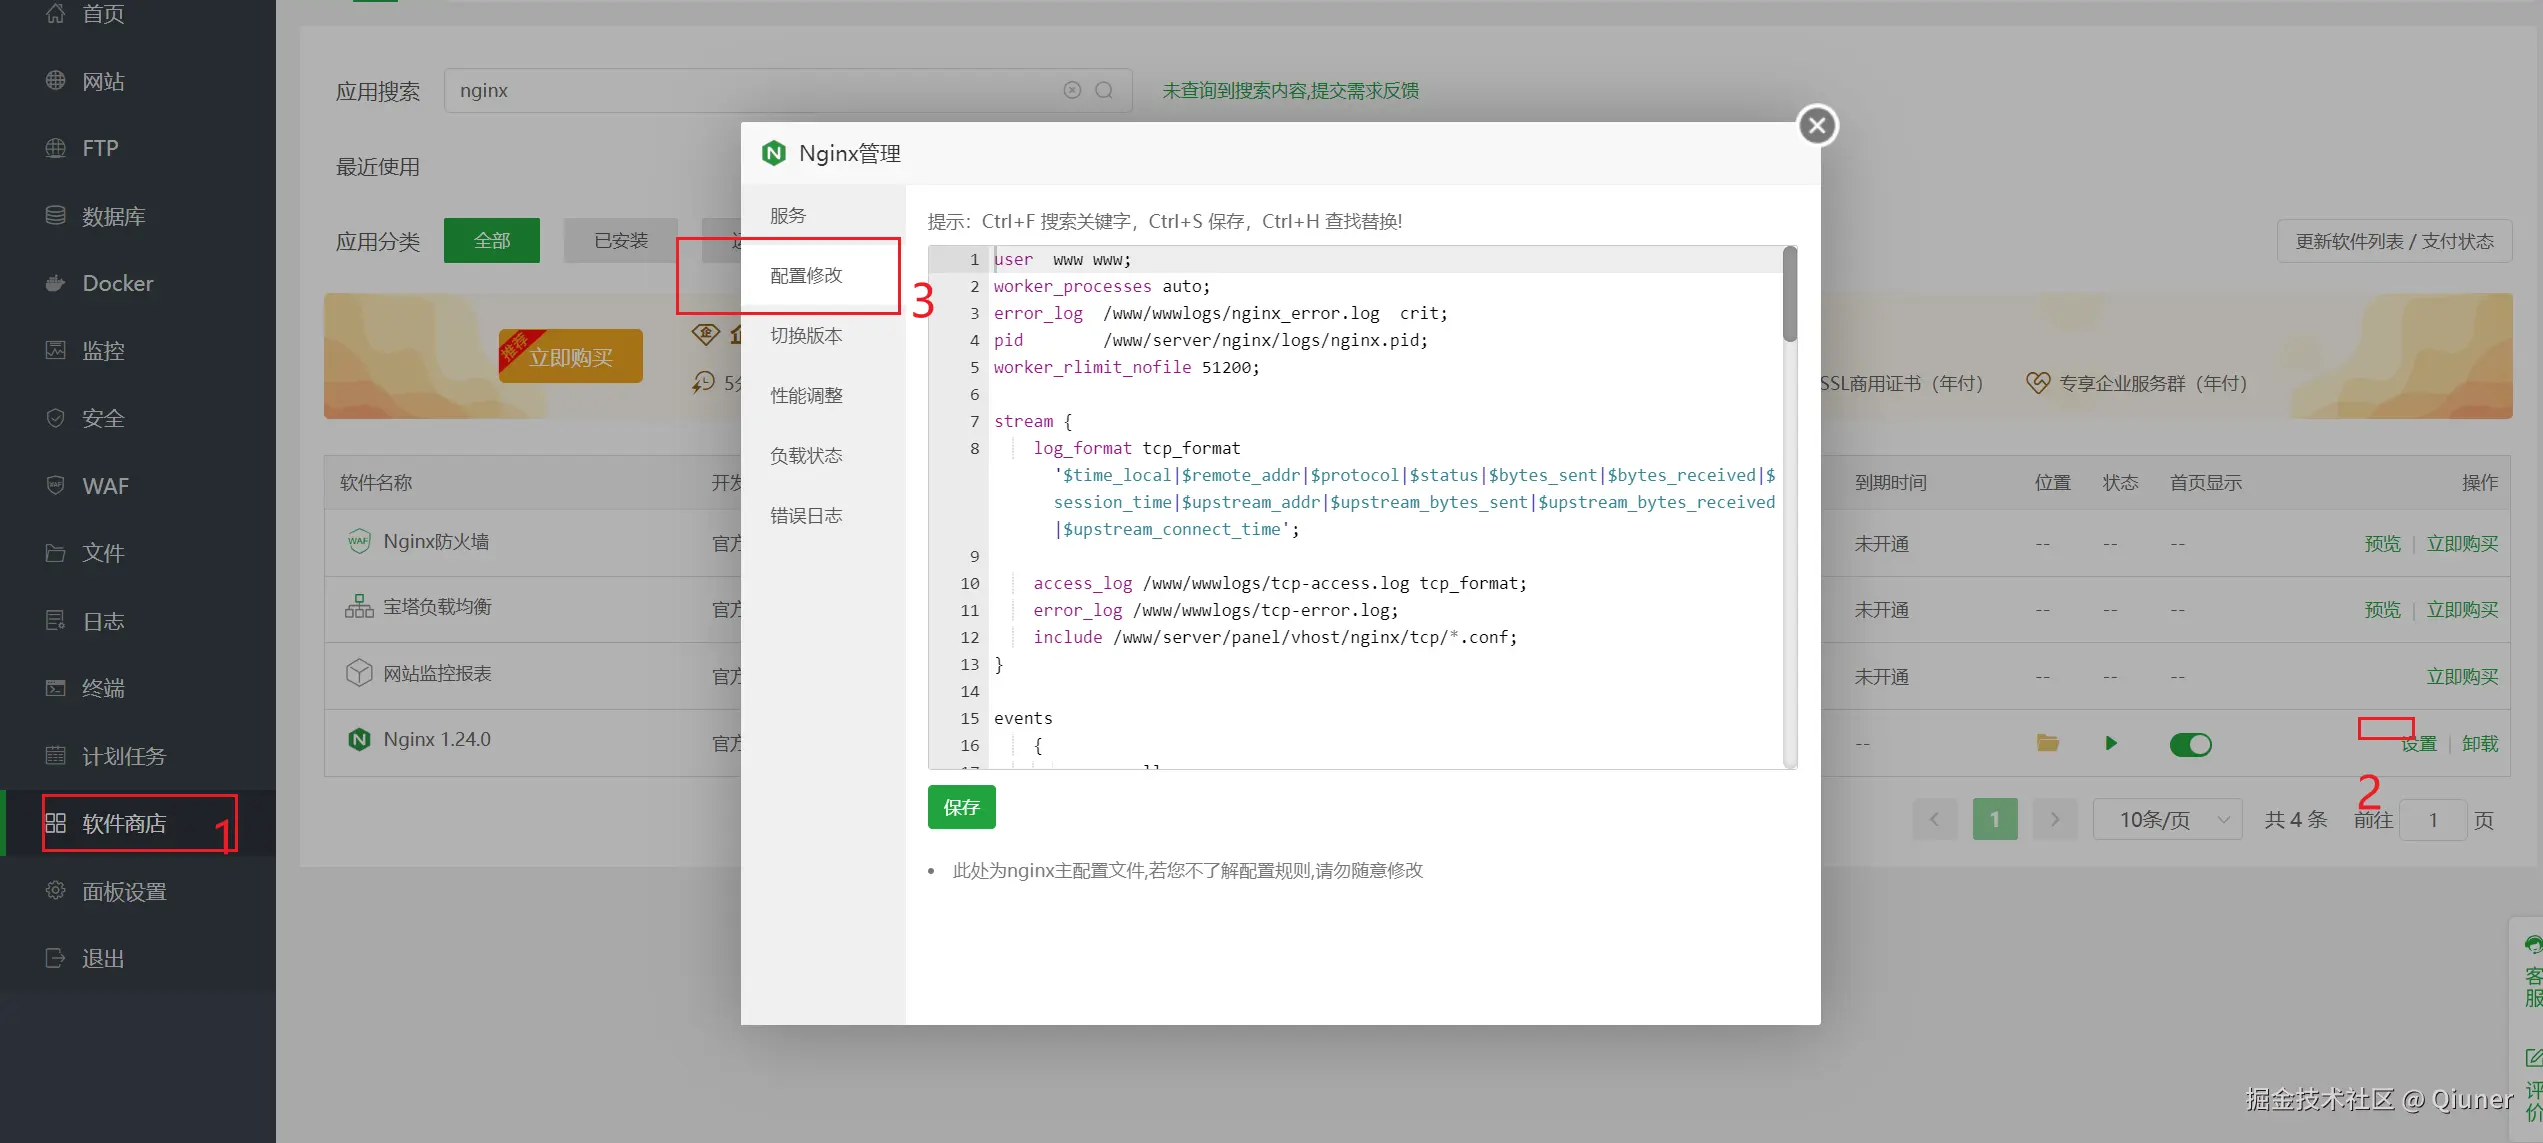The image size is (2543, 1143).
Task: Select 已安装 category filter
Action: click(620, 241)
